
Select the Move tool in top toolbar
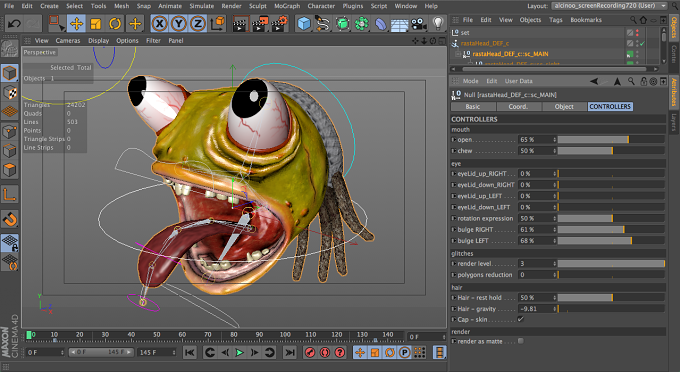[x=76, y=23]
